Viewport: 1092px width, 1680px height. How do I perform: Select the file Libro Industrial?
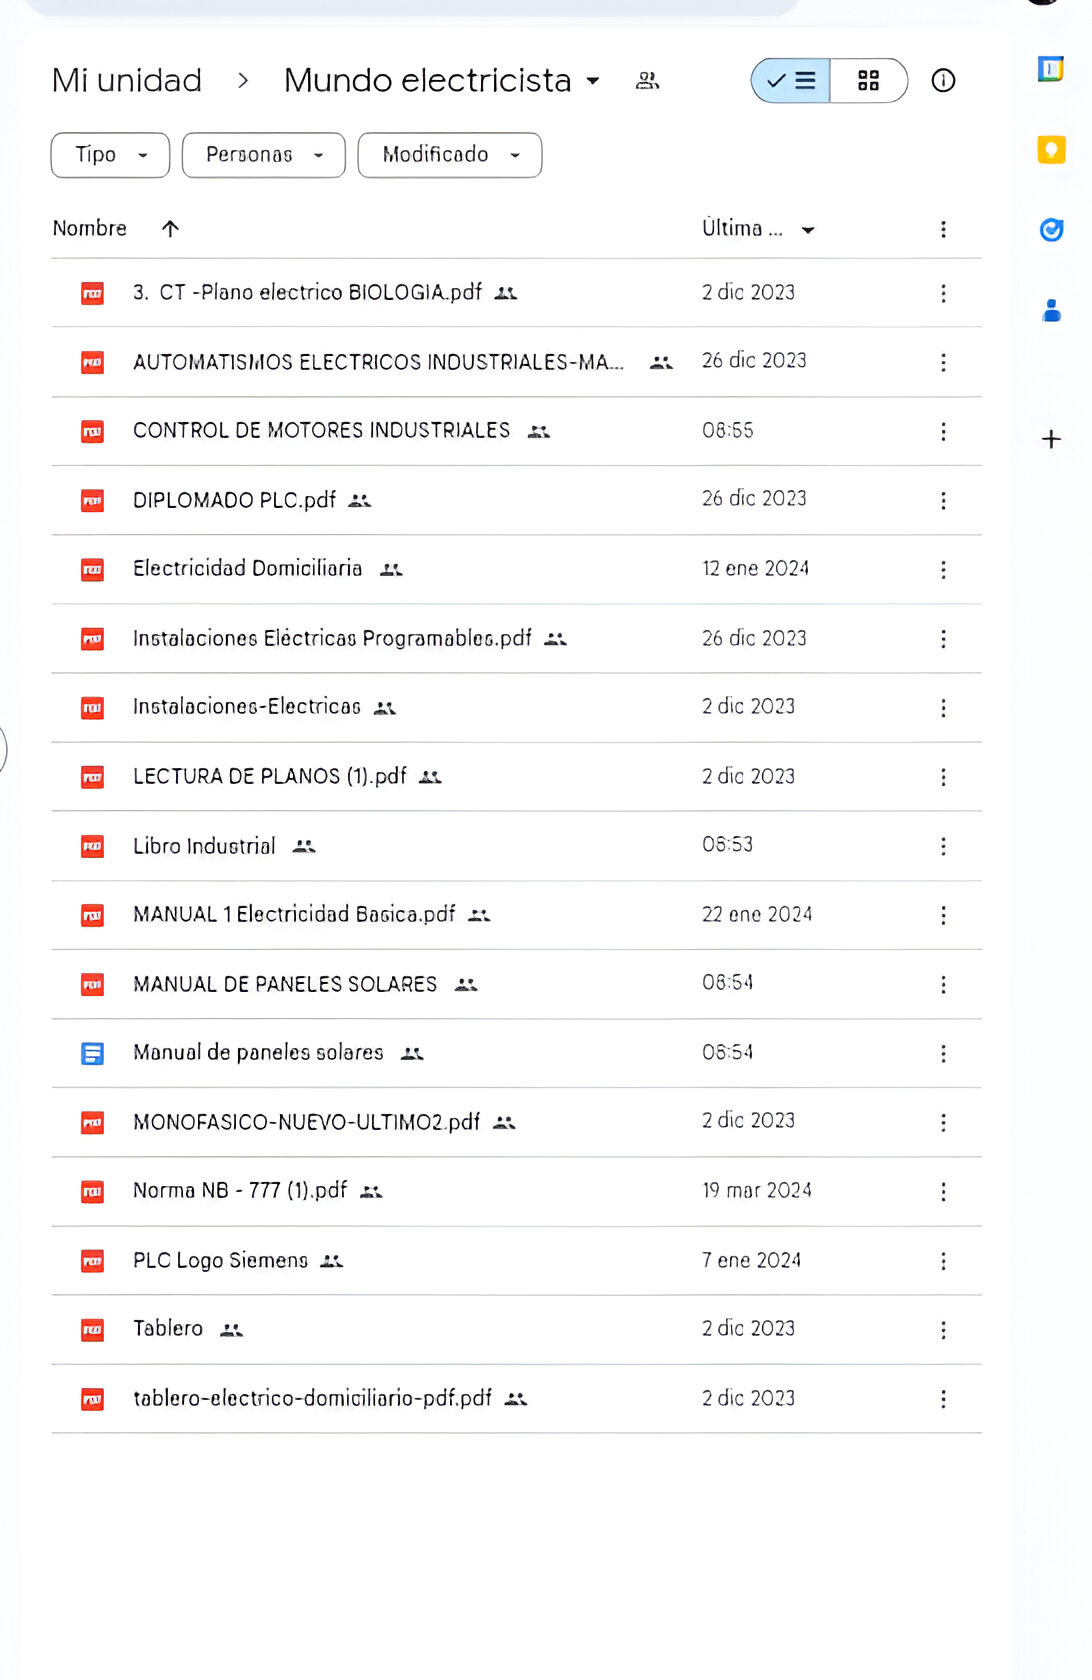(516, 846)
